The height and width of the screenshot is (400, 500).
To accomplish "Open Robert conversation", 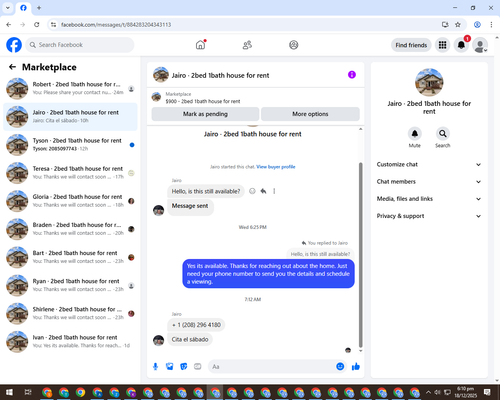I will (70, 88).
